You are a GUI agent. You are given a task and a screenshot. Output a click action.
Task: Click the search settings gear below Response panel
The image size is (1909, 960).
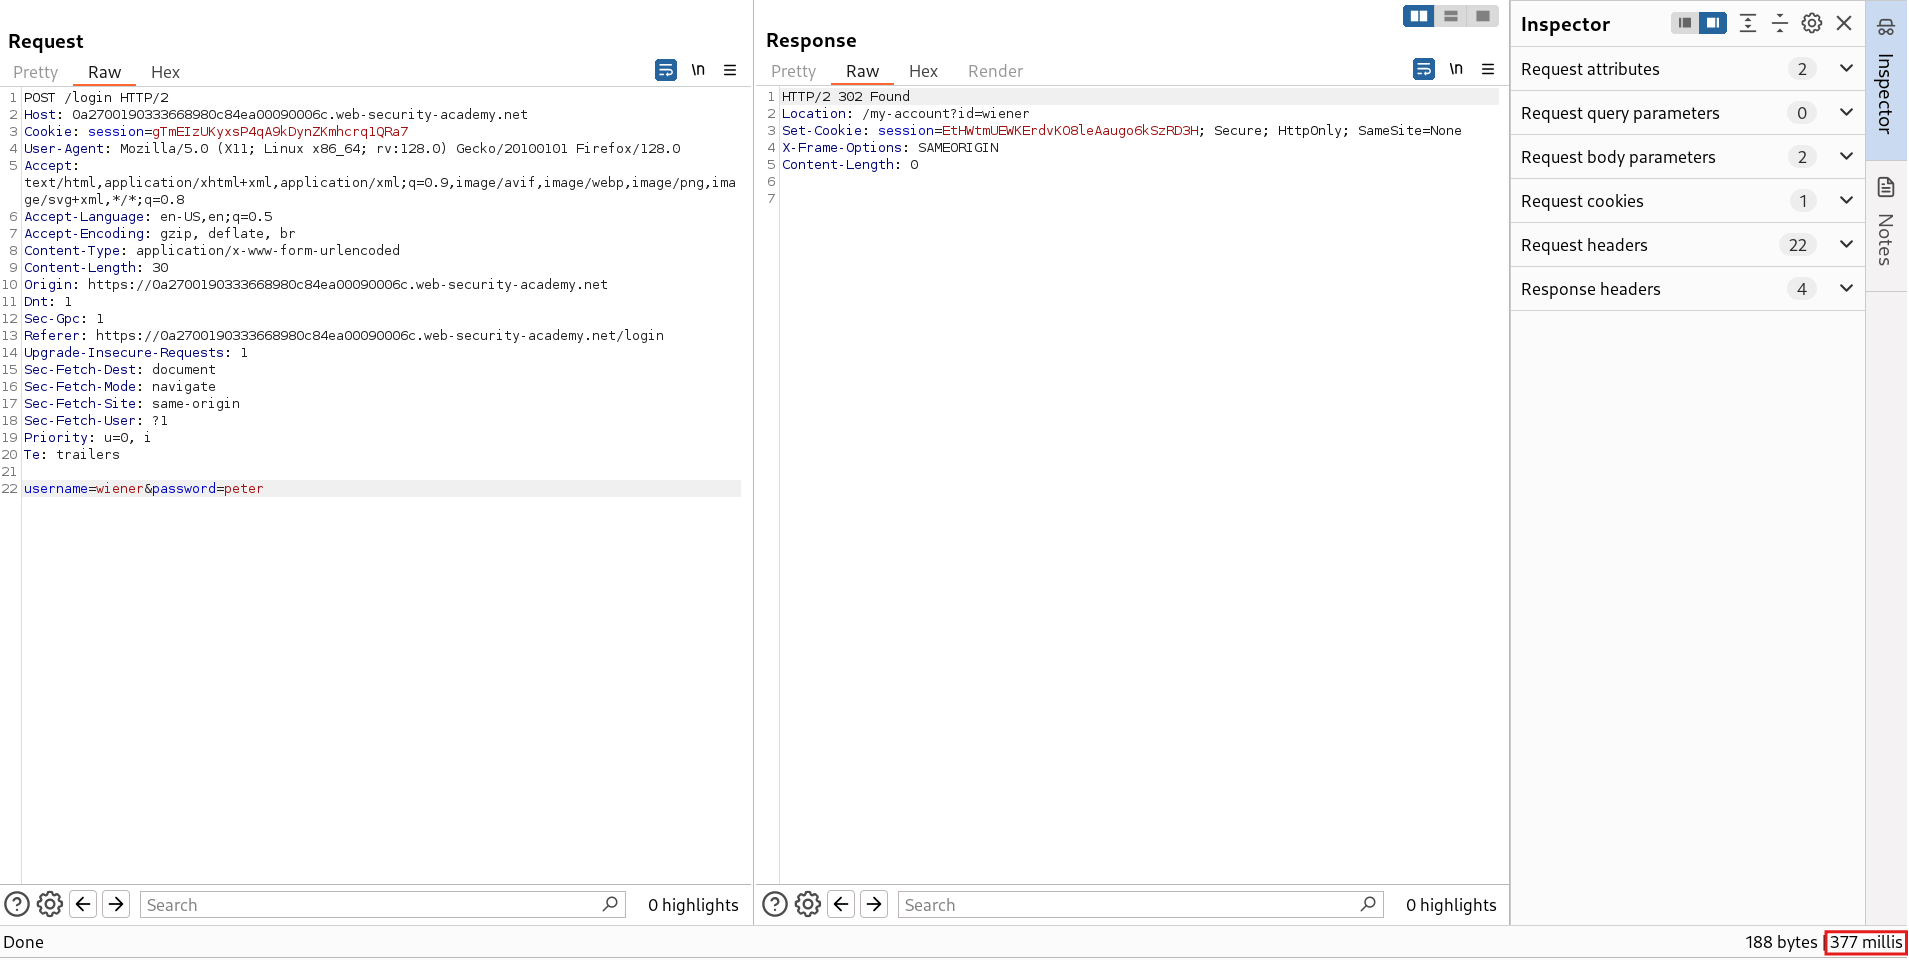(x=808, y=904)
